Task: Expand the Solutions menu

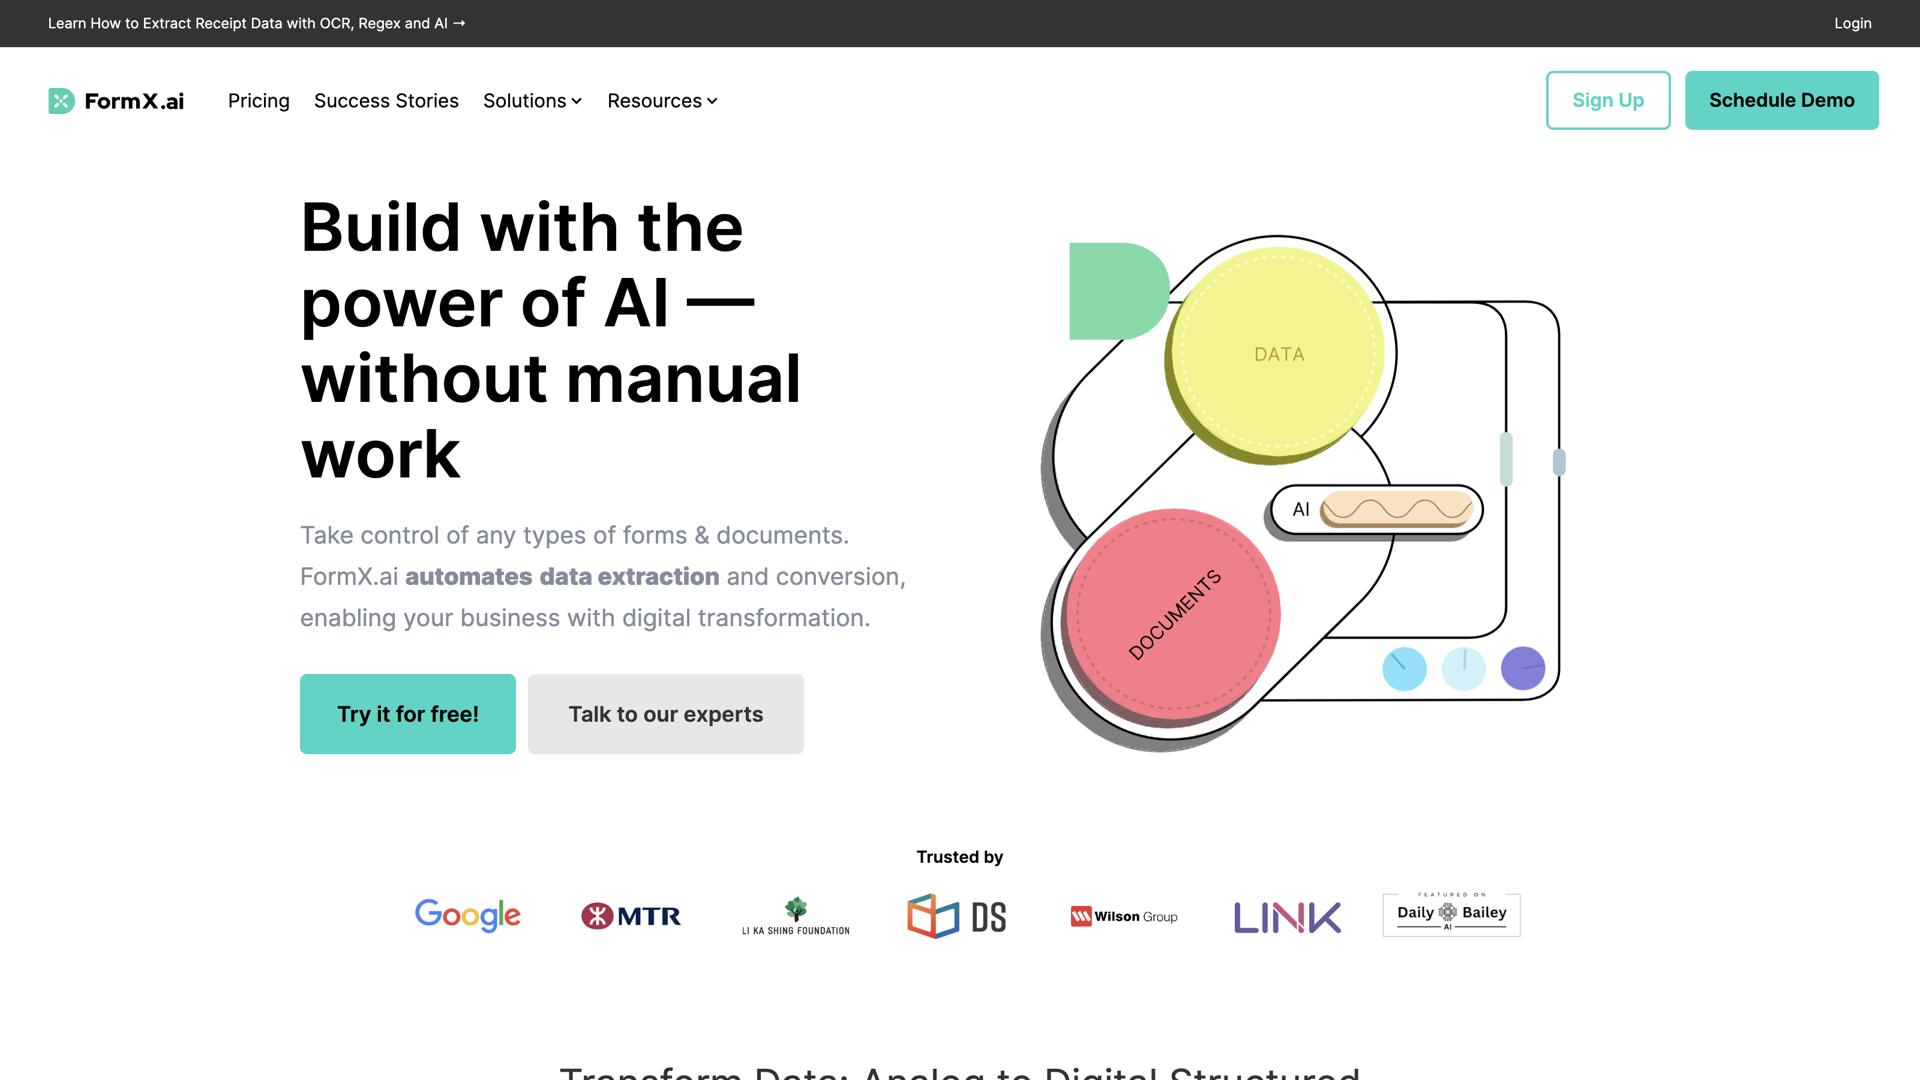Action: 531,100
